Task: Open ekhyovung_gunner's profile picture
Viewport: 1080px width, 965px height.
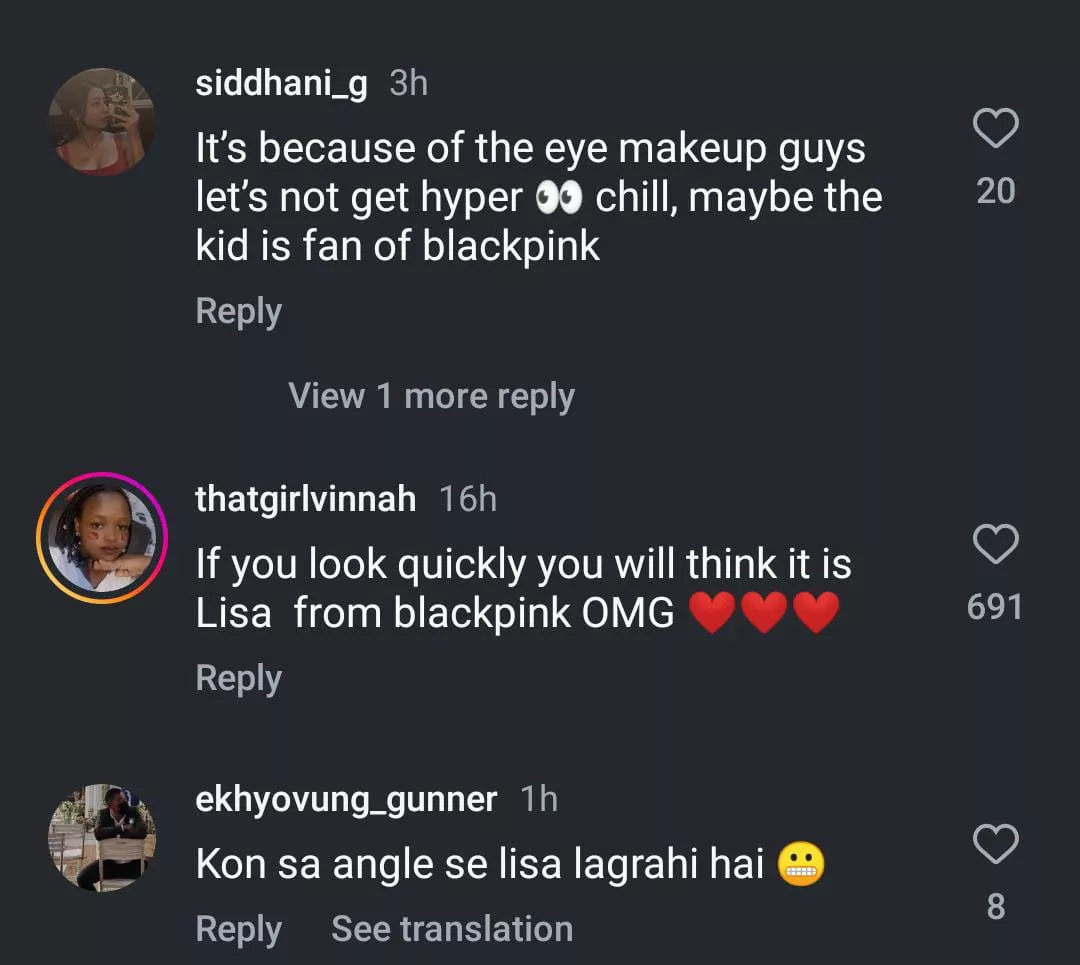Action: (101, 837)
